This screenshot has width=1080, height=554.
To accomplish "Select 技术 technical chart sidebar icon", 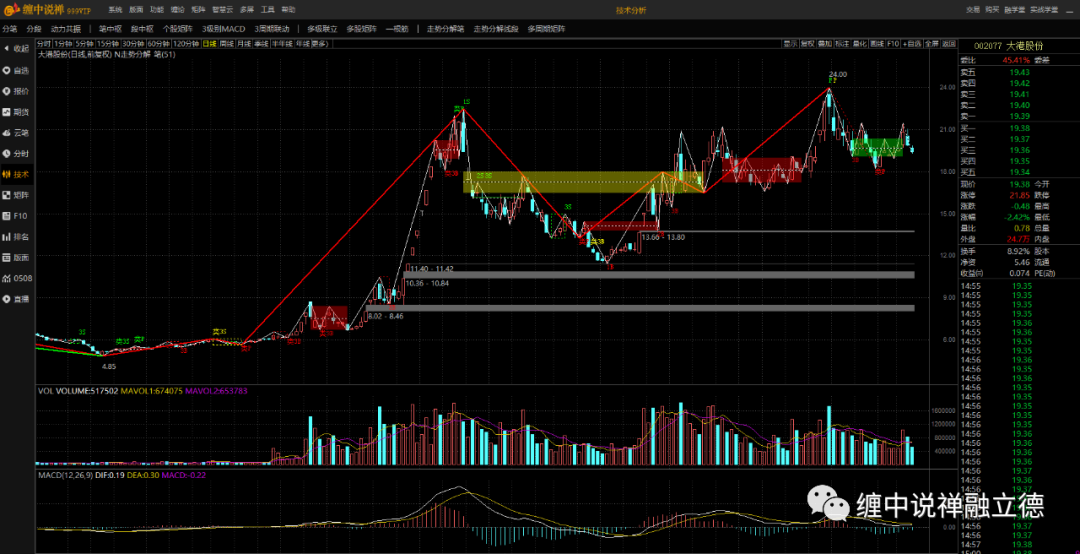I will [17, 174].
